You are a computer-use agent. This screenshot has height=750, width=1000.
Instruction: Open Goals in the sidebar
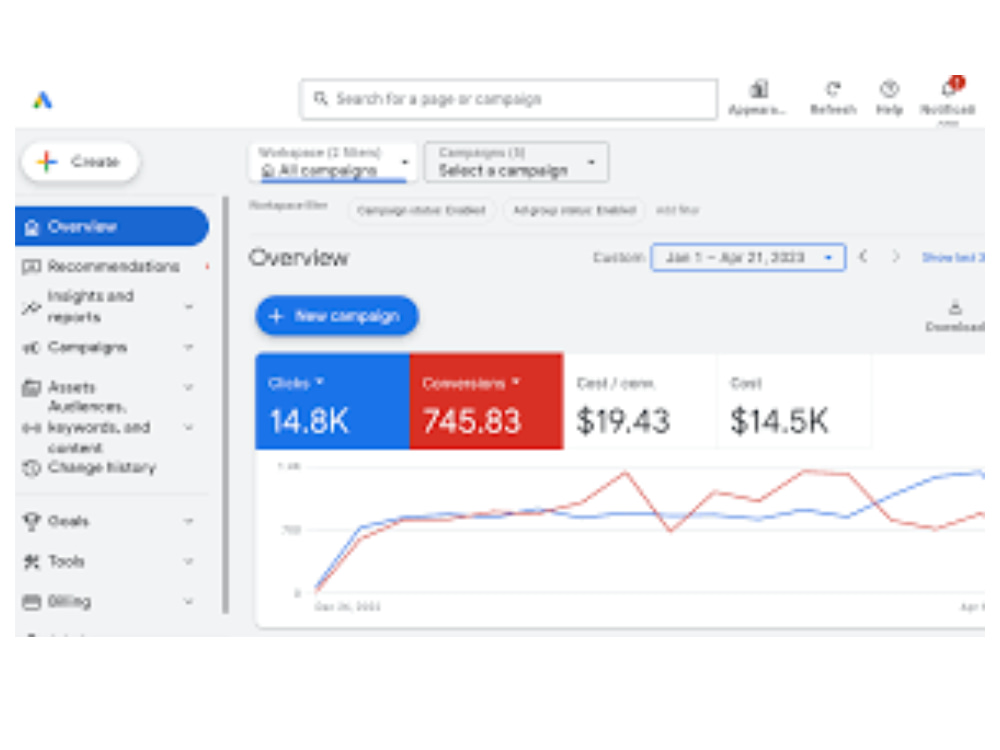tap(69, 522)
